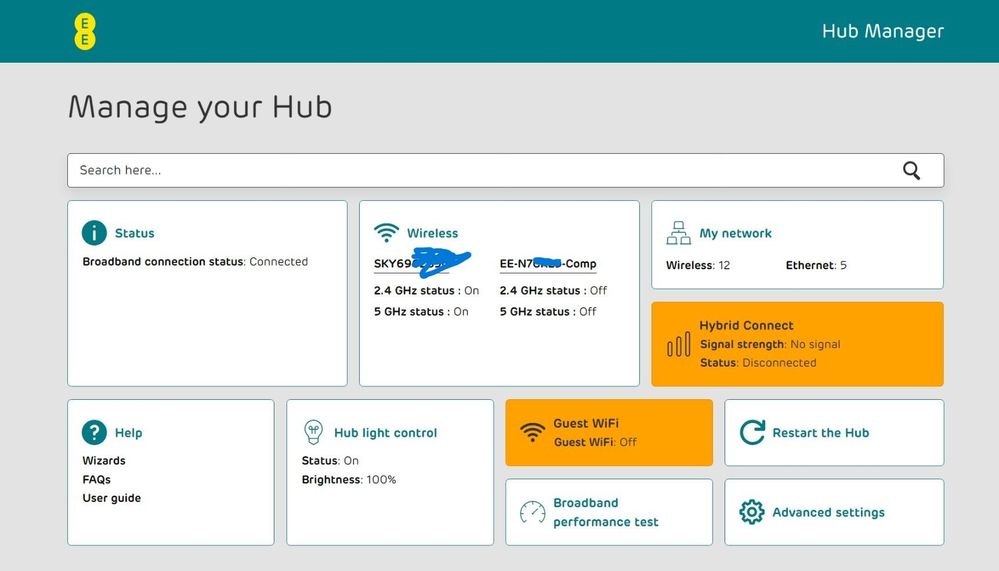999x571 pixels.
Task: Click the search magnifier icon
Action: [x=911, y=170]
